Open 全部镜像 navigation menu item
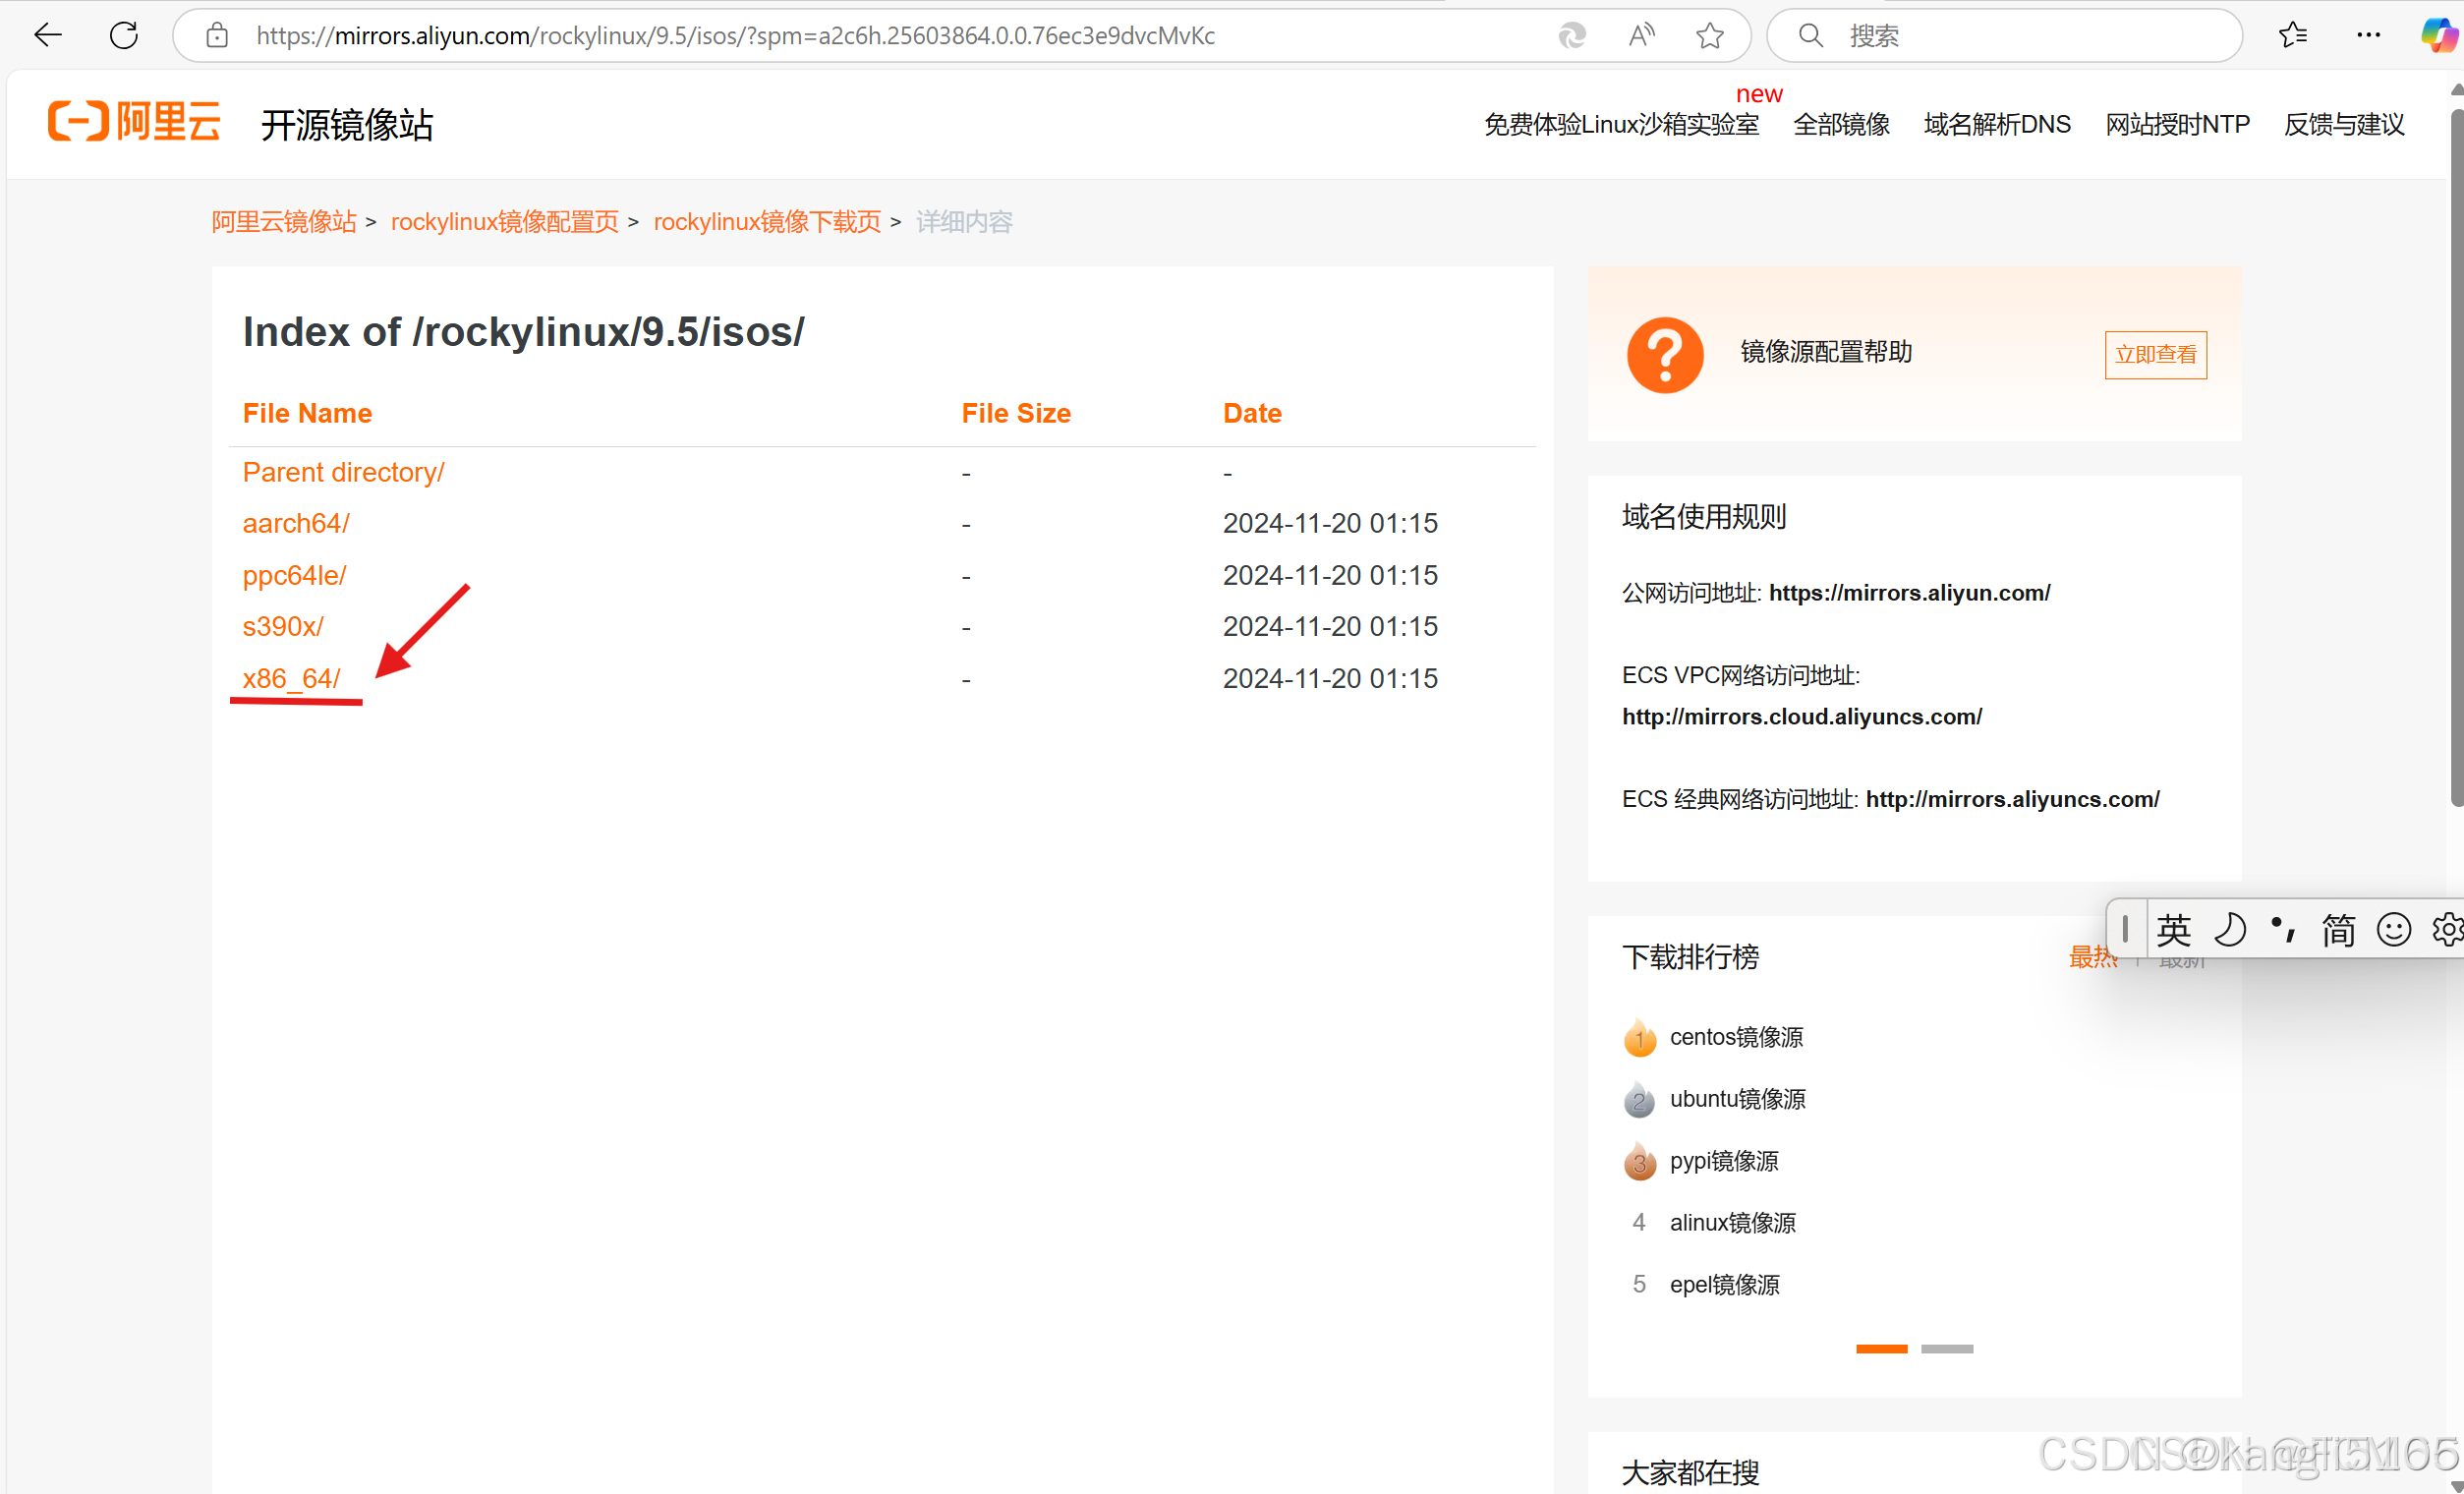Viewport: 2464px width, 1494px height. [1841, 125]
